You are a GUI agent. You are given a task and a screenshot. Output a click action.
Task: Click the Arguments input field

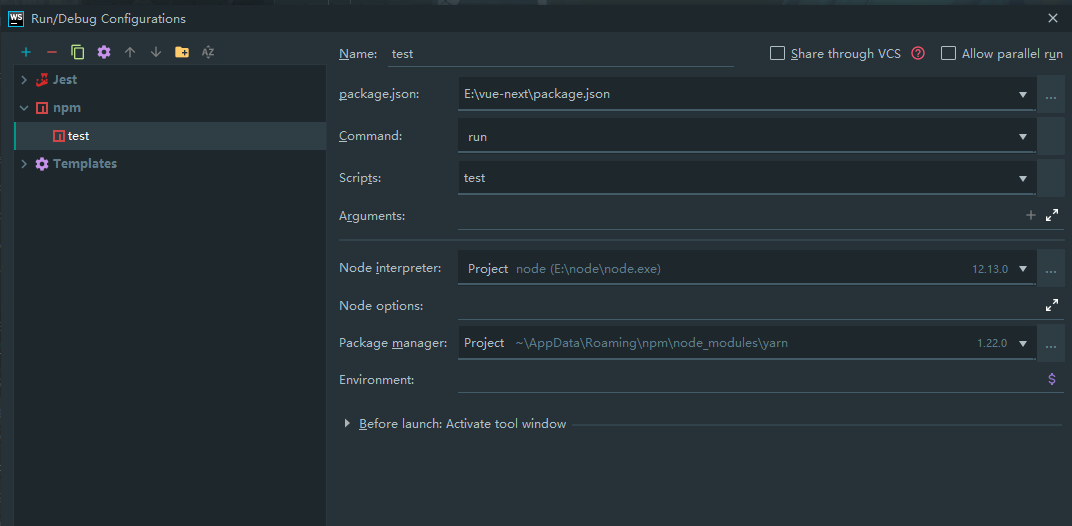click(x=740, y=215)
